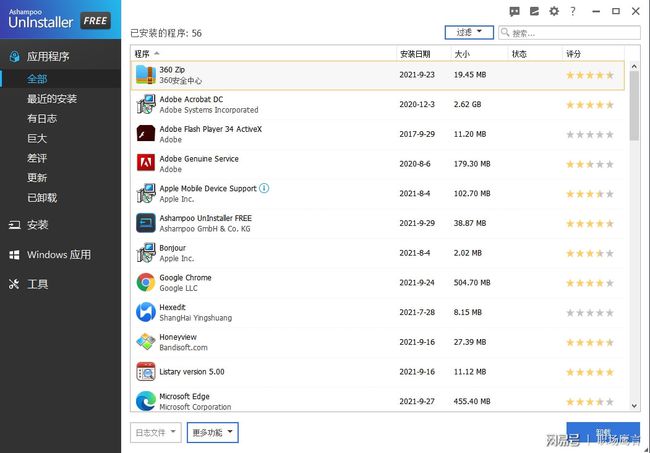This screenshot has height=453, width=650.
Task: Click the Bandisoft.com publisher text
Action: (x=183, y=348)
